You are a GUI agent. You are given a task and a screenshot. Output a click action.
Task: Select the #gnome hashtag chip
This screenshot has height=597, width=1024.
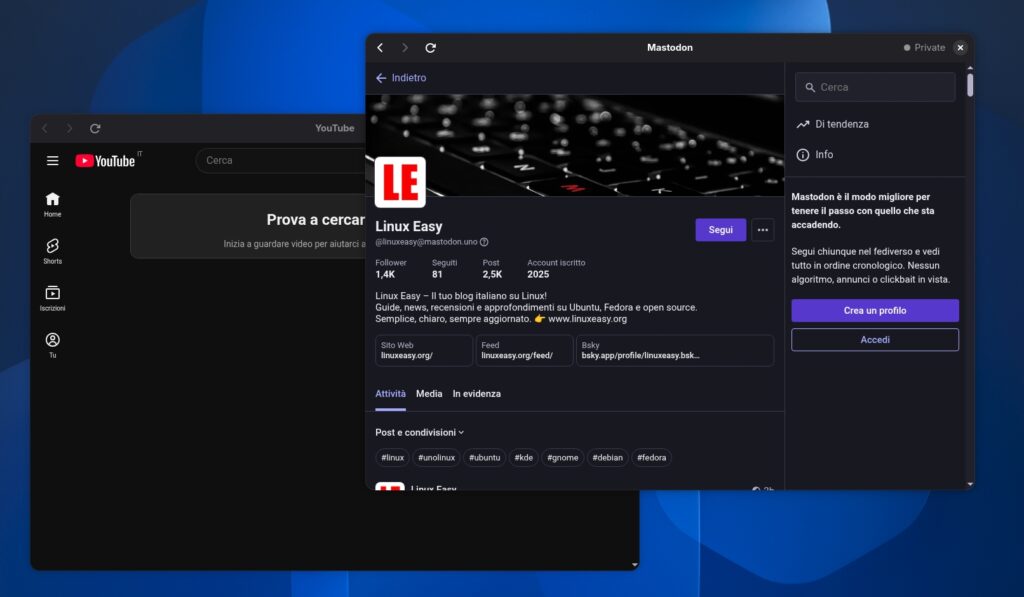(562, 458)
